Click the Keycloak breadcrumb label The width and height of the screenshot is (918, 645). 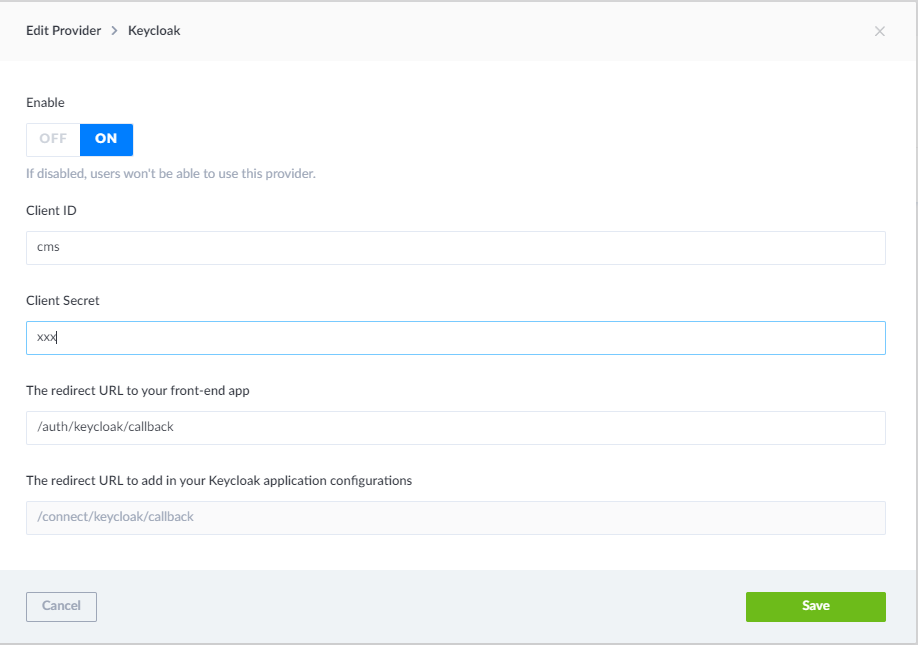pyautogui.click(x=154, y=30)
